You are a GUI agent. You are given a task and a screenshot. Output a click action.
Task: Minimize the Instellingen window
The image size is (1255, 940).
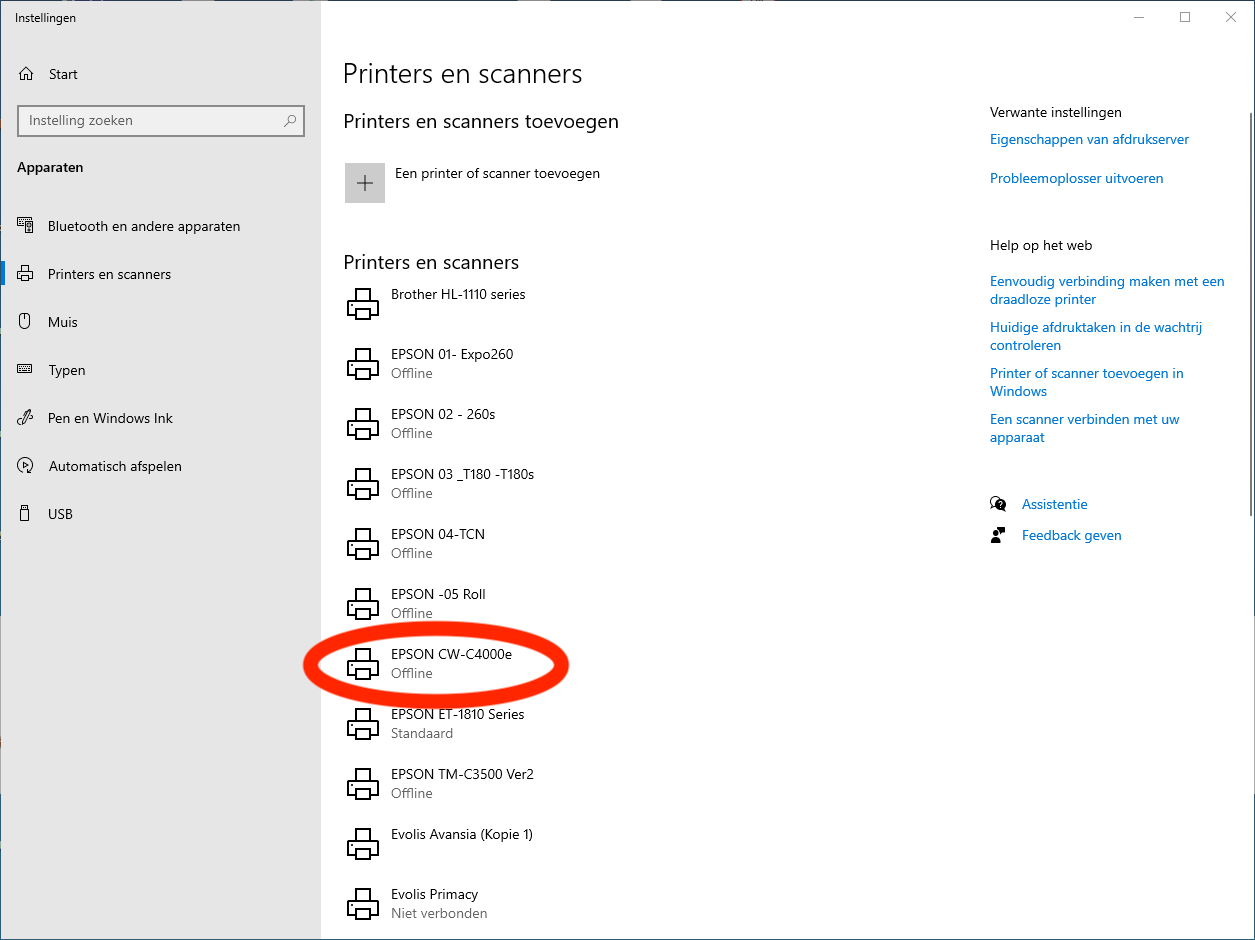pyautogui.click(x=1139, y=17)
